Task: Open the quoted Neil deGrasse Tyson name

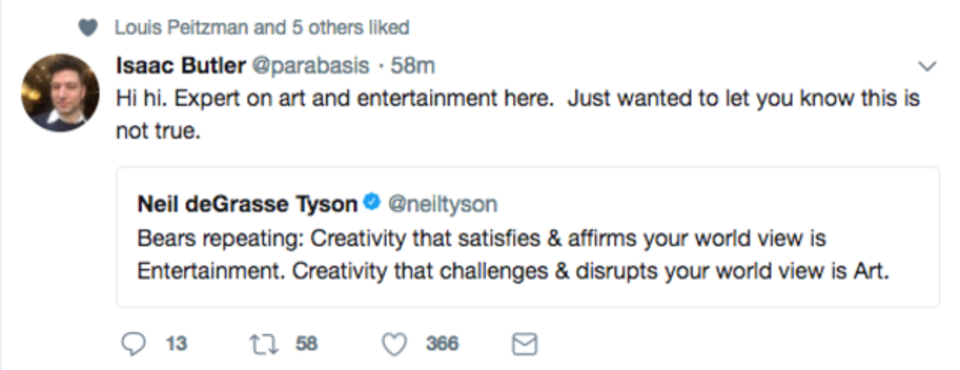Action: click(247, 205)
